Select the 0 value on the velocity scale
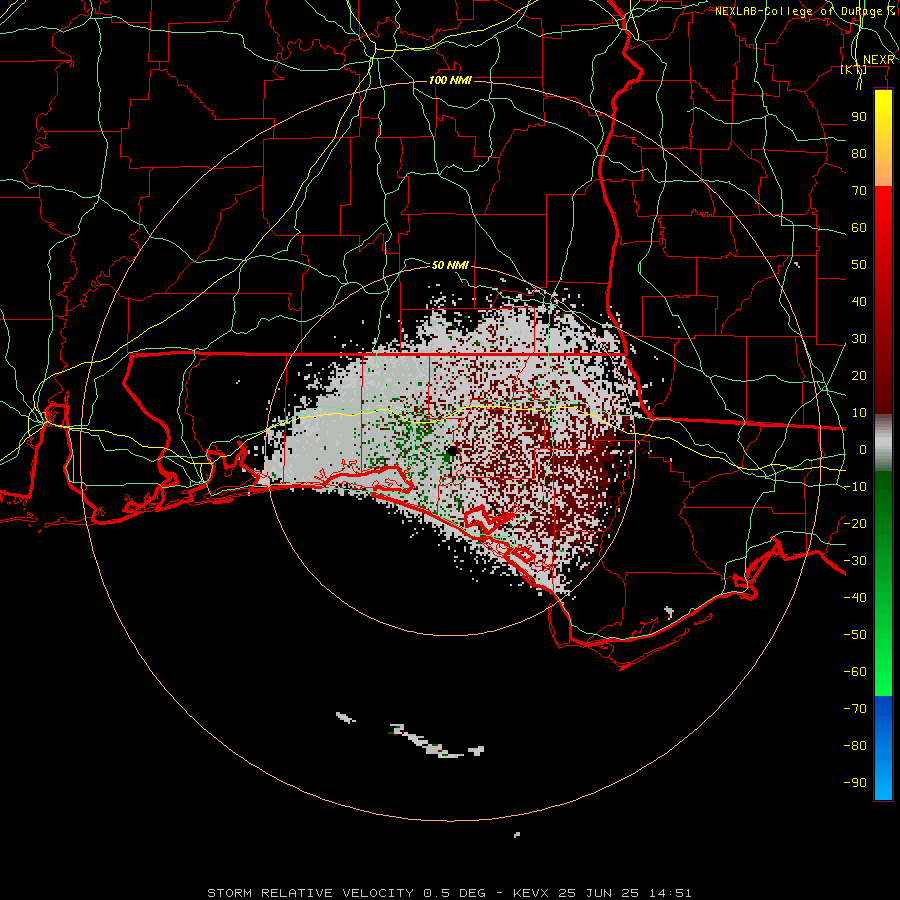Viewport: 900px width, 900px height. 863,450
